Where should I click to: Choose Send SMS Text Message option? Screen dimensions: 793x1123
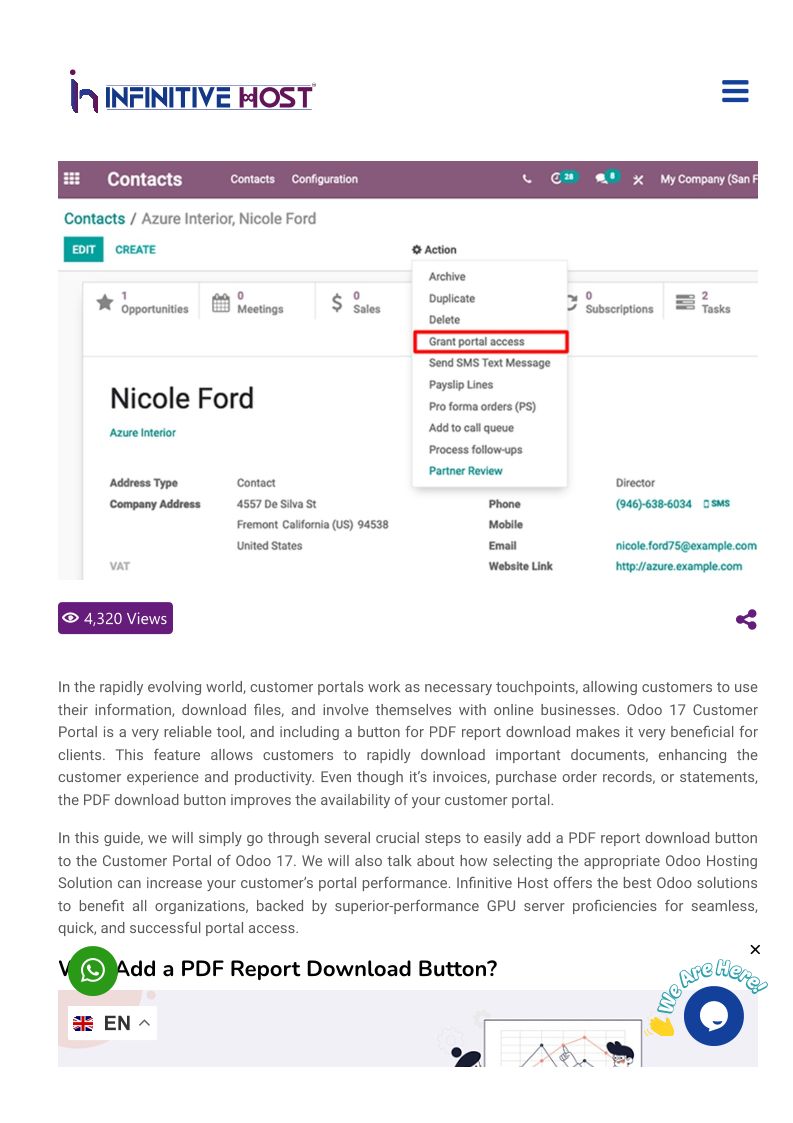(x=489, y=363)
